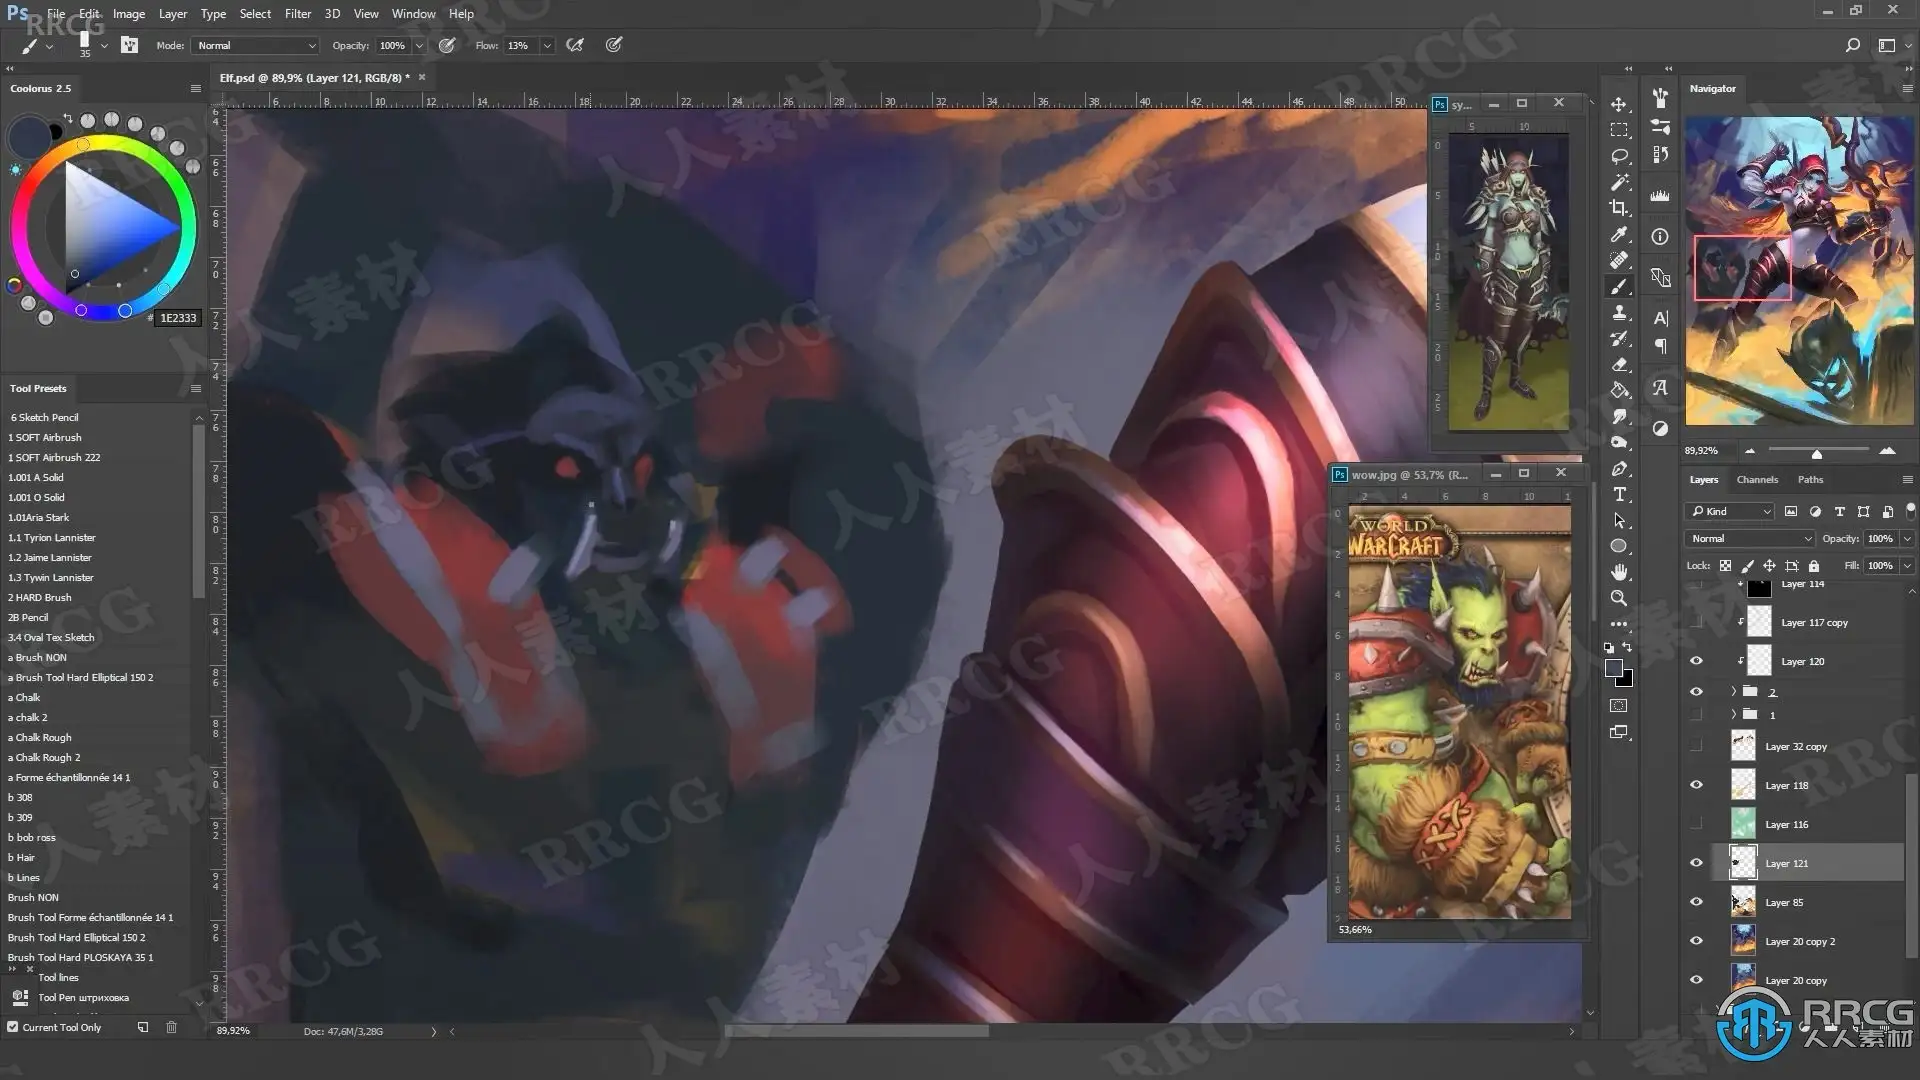Switch to the Channels tab
Viewport: 1920px width, 1080px height.
click(x=1757, y=480)
